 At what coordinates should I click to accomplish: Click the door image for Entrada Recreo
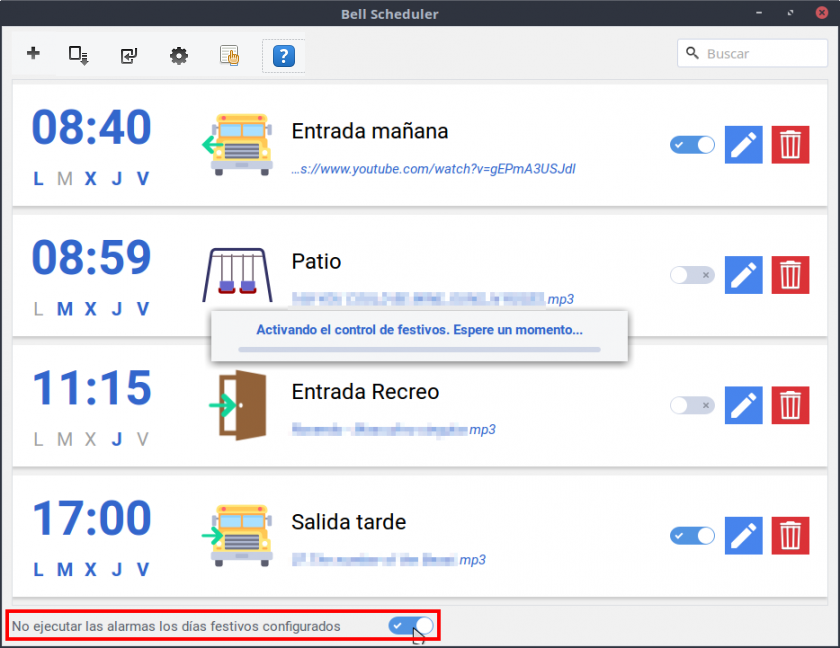click(x=238, y=405)
